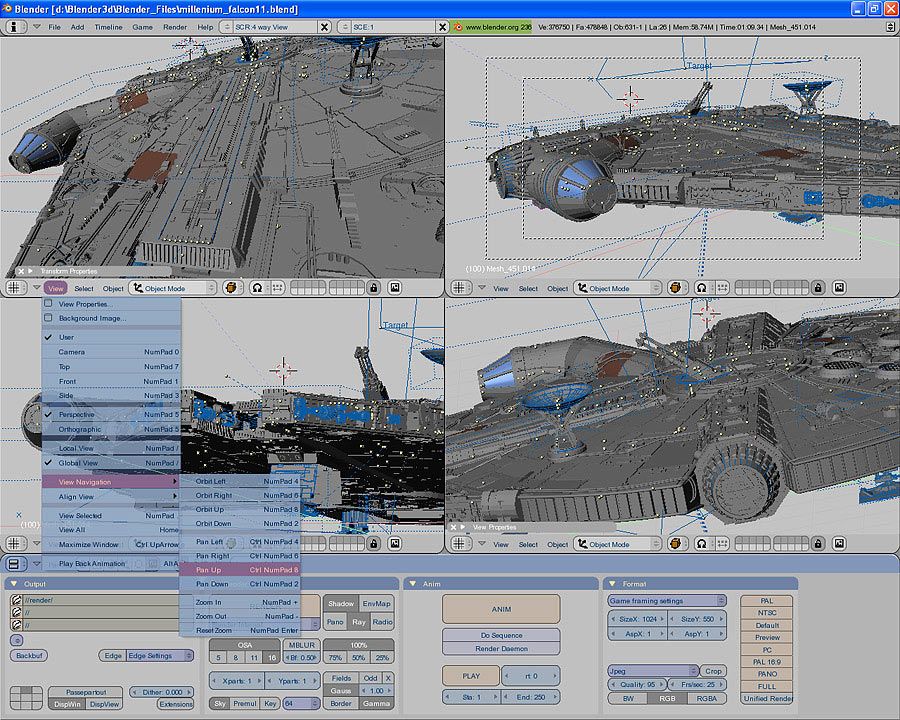Open the Jpeg image format dropdown
Screen dimensions: 900x720
(x=653, y=671)
